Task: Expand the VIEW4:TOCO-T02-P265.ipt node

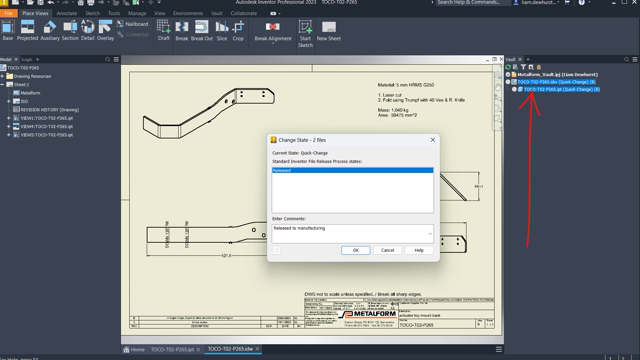Action: point(9,127)
